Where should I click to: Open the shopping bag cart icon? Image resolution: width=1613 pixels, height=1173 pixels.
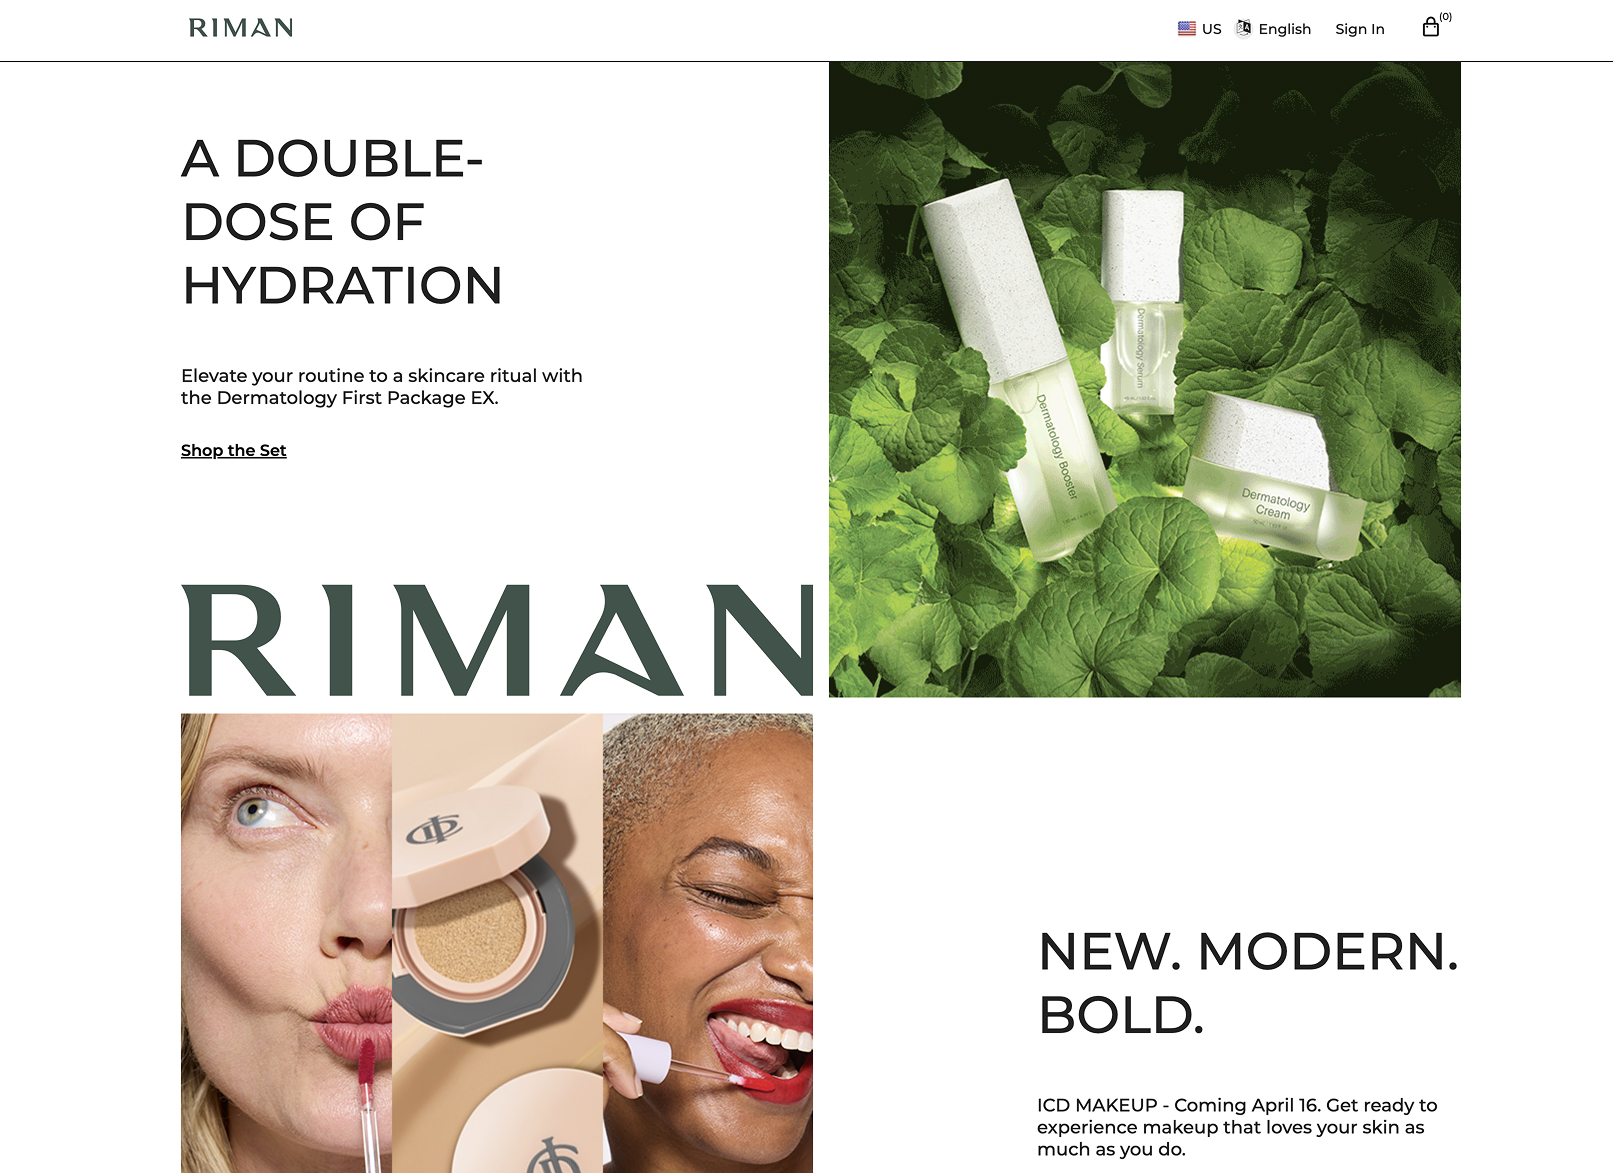point(1430,28)
